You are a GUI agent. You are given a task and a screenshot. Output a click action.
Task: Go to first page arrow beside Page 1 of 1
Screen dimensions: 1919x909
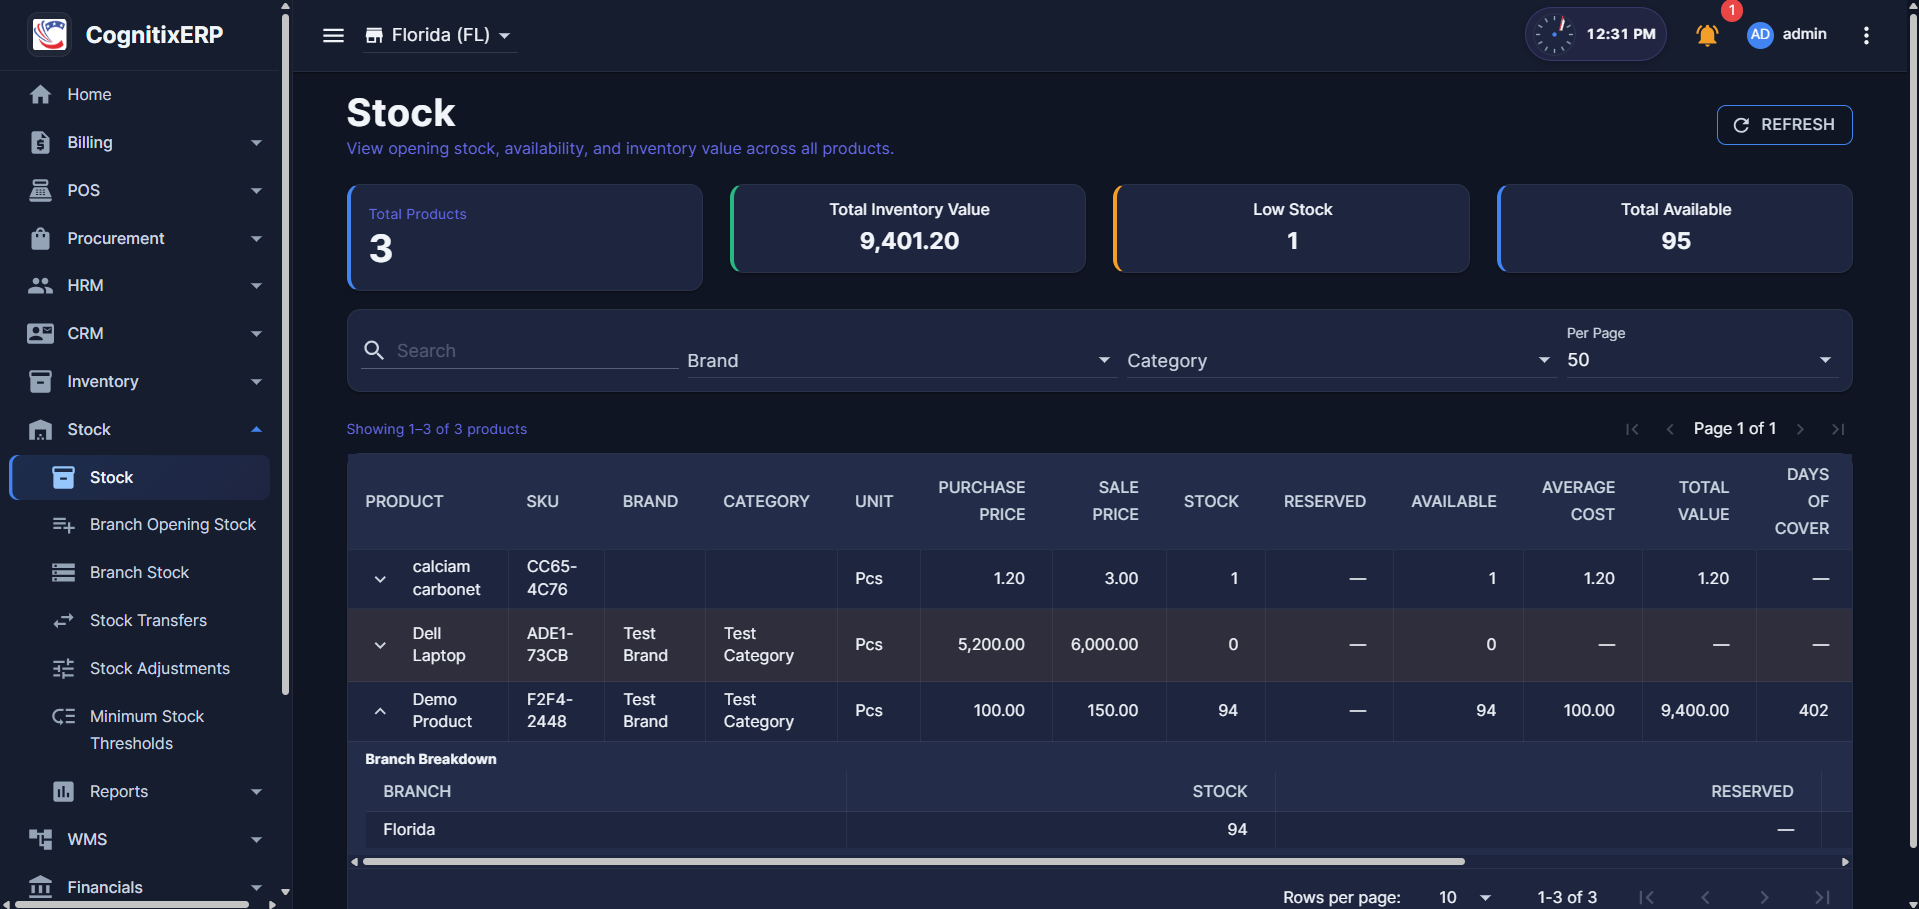click(1632, 429)
